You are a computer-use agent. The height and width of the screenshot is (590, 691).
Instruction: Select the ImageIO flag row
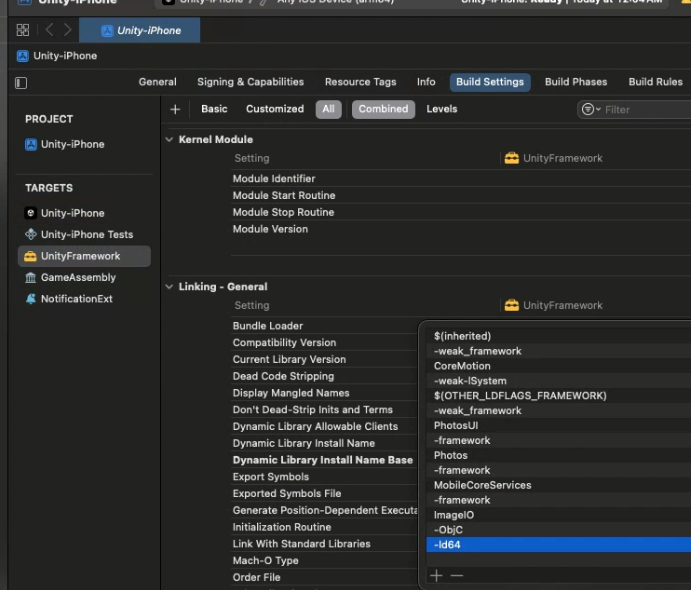coord(558,515)
